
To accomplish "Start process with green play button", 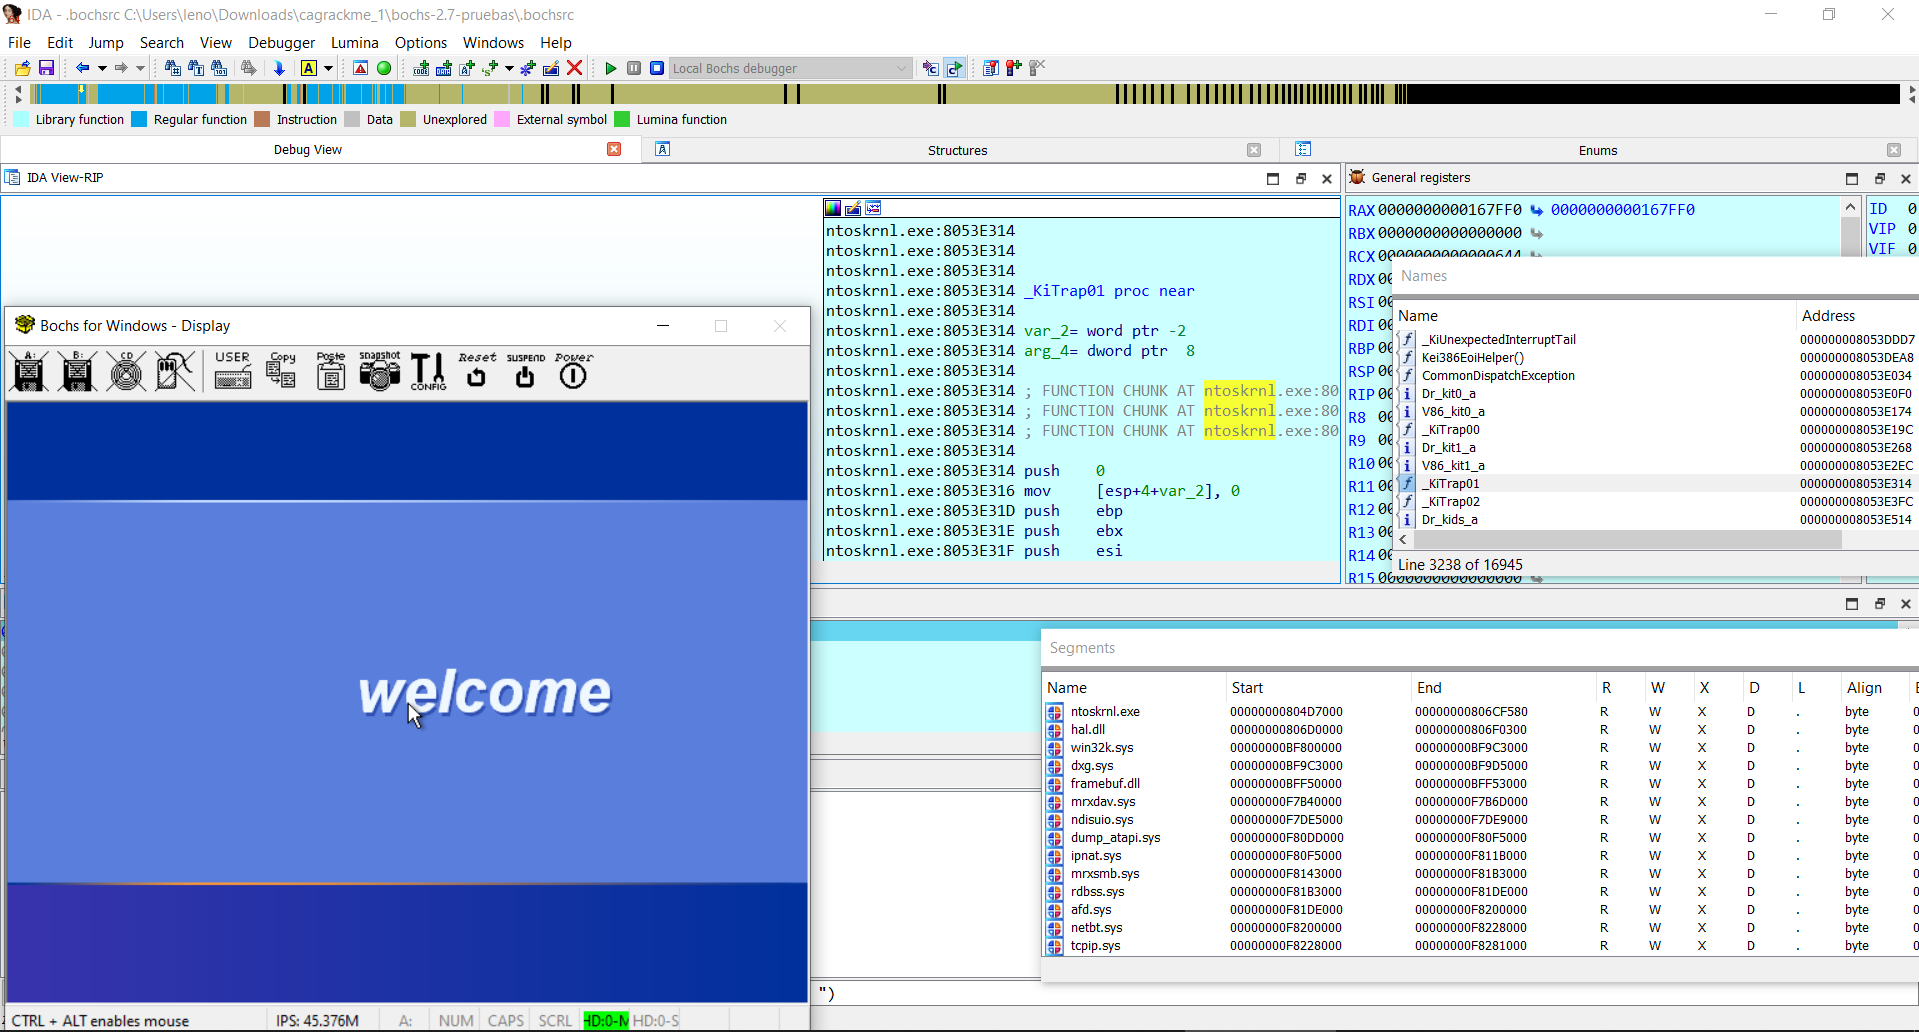I will pos(611,68).
